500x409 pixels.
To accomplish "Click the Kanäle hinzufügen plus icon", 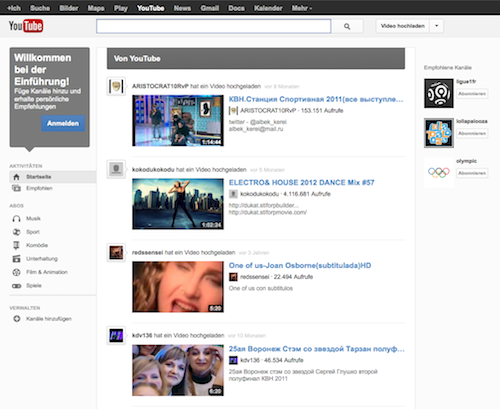I will [16, 319].
